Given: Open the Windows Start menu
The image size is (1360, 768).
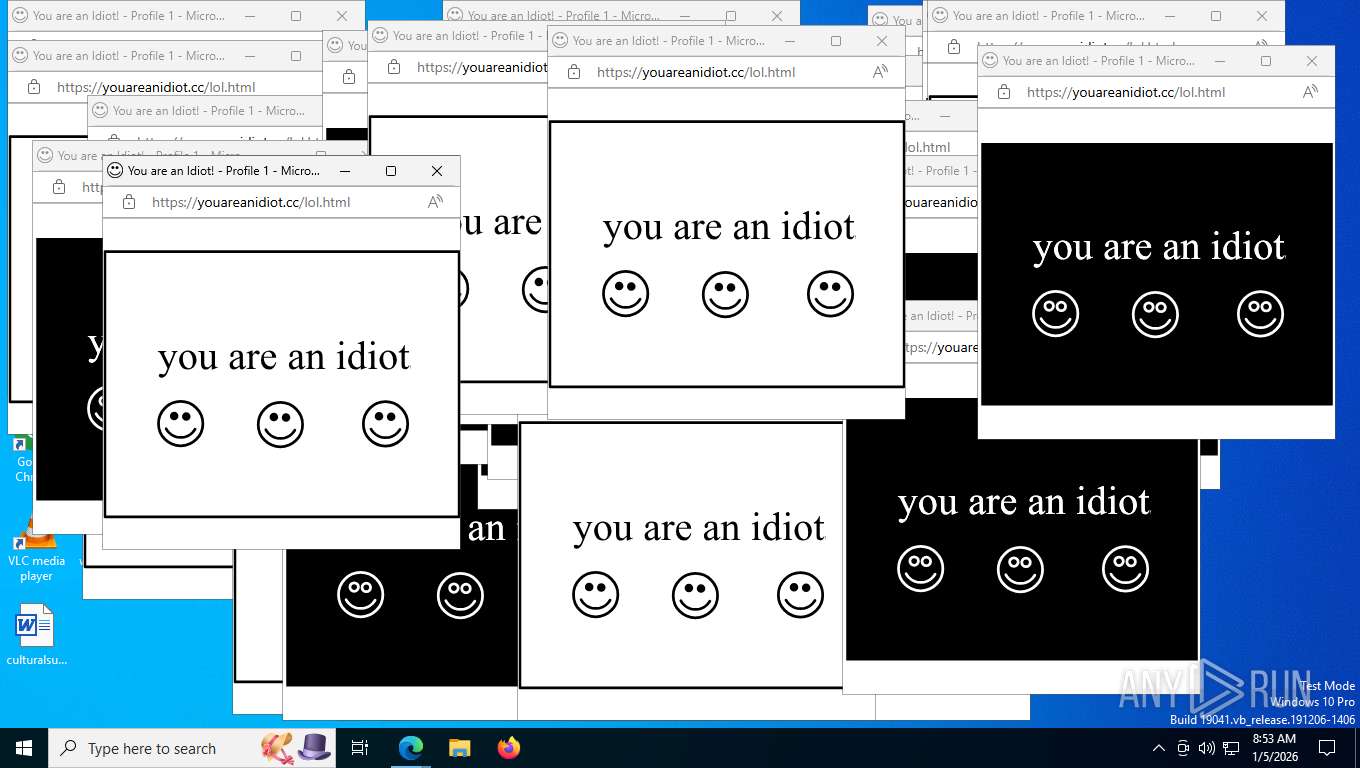Looking at the screenshot, I should (x=24, y=748).
